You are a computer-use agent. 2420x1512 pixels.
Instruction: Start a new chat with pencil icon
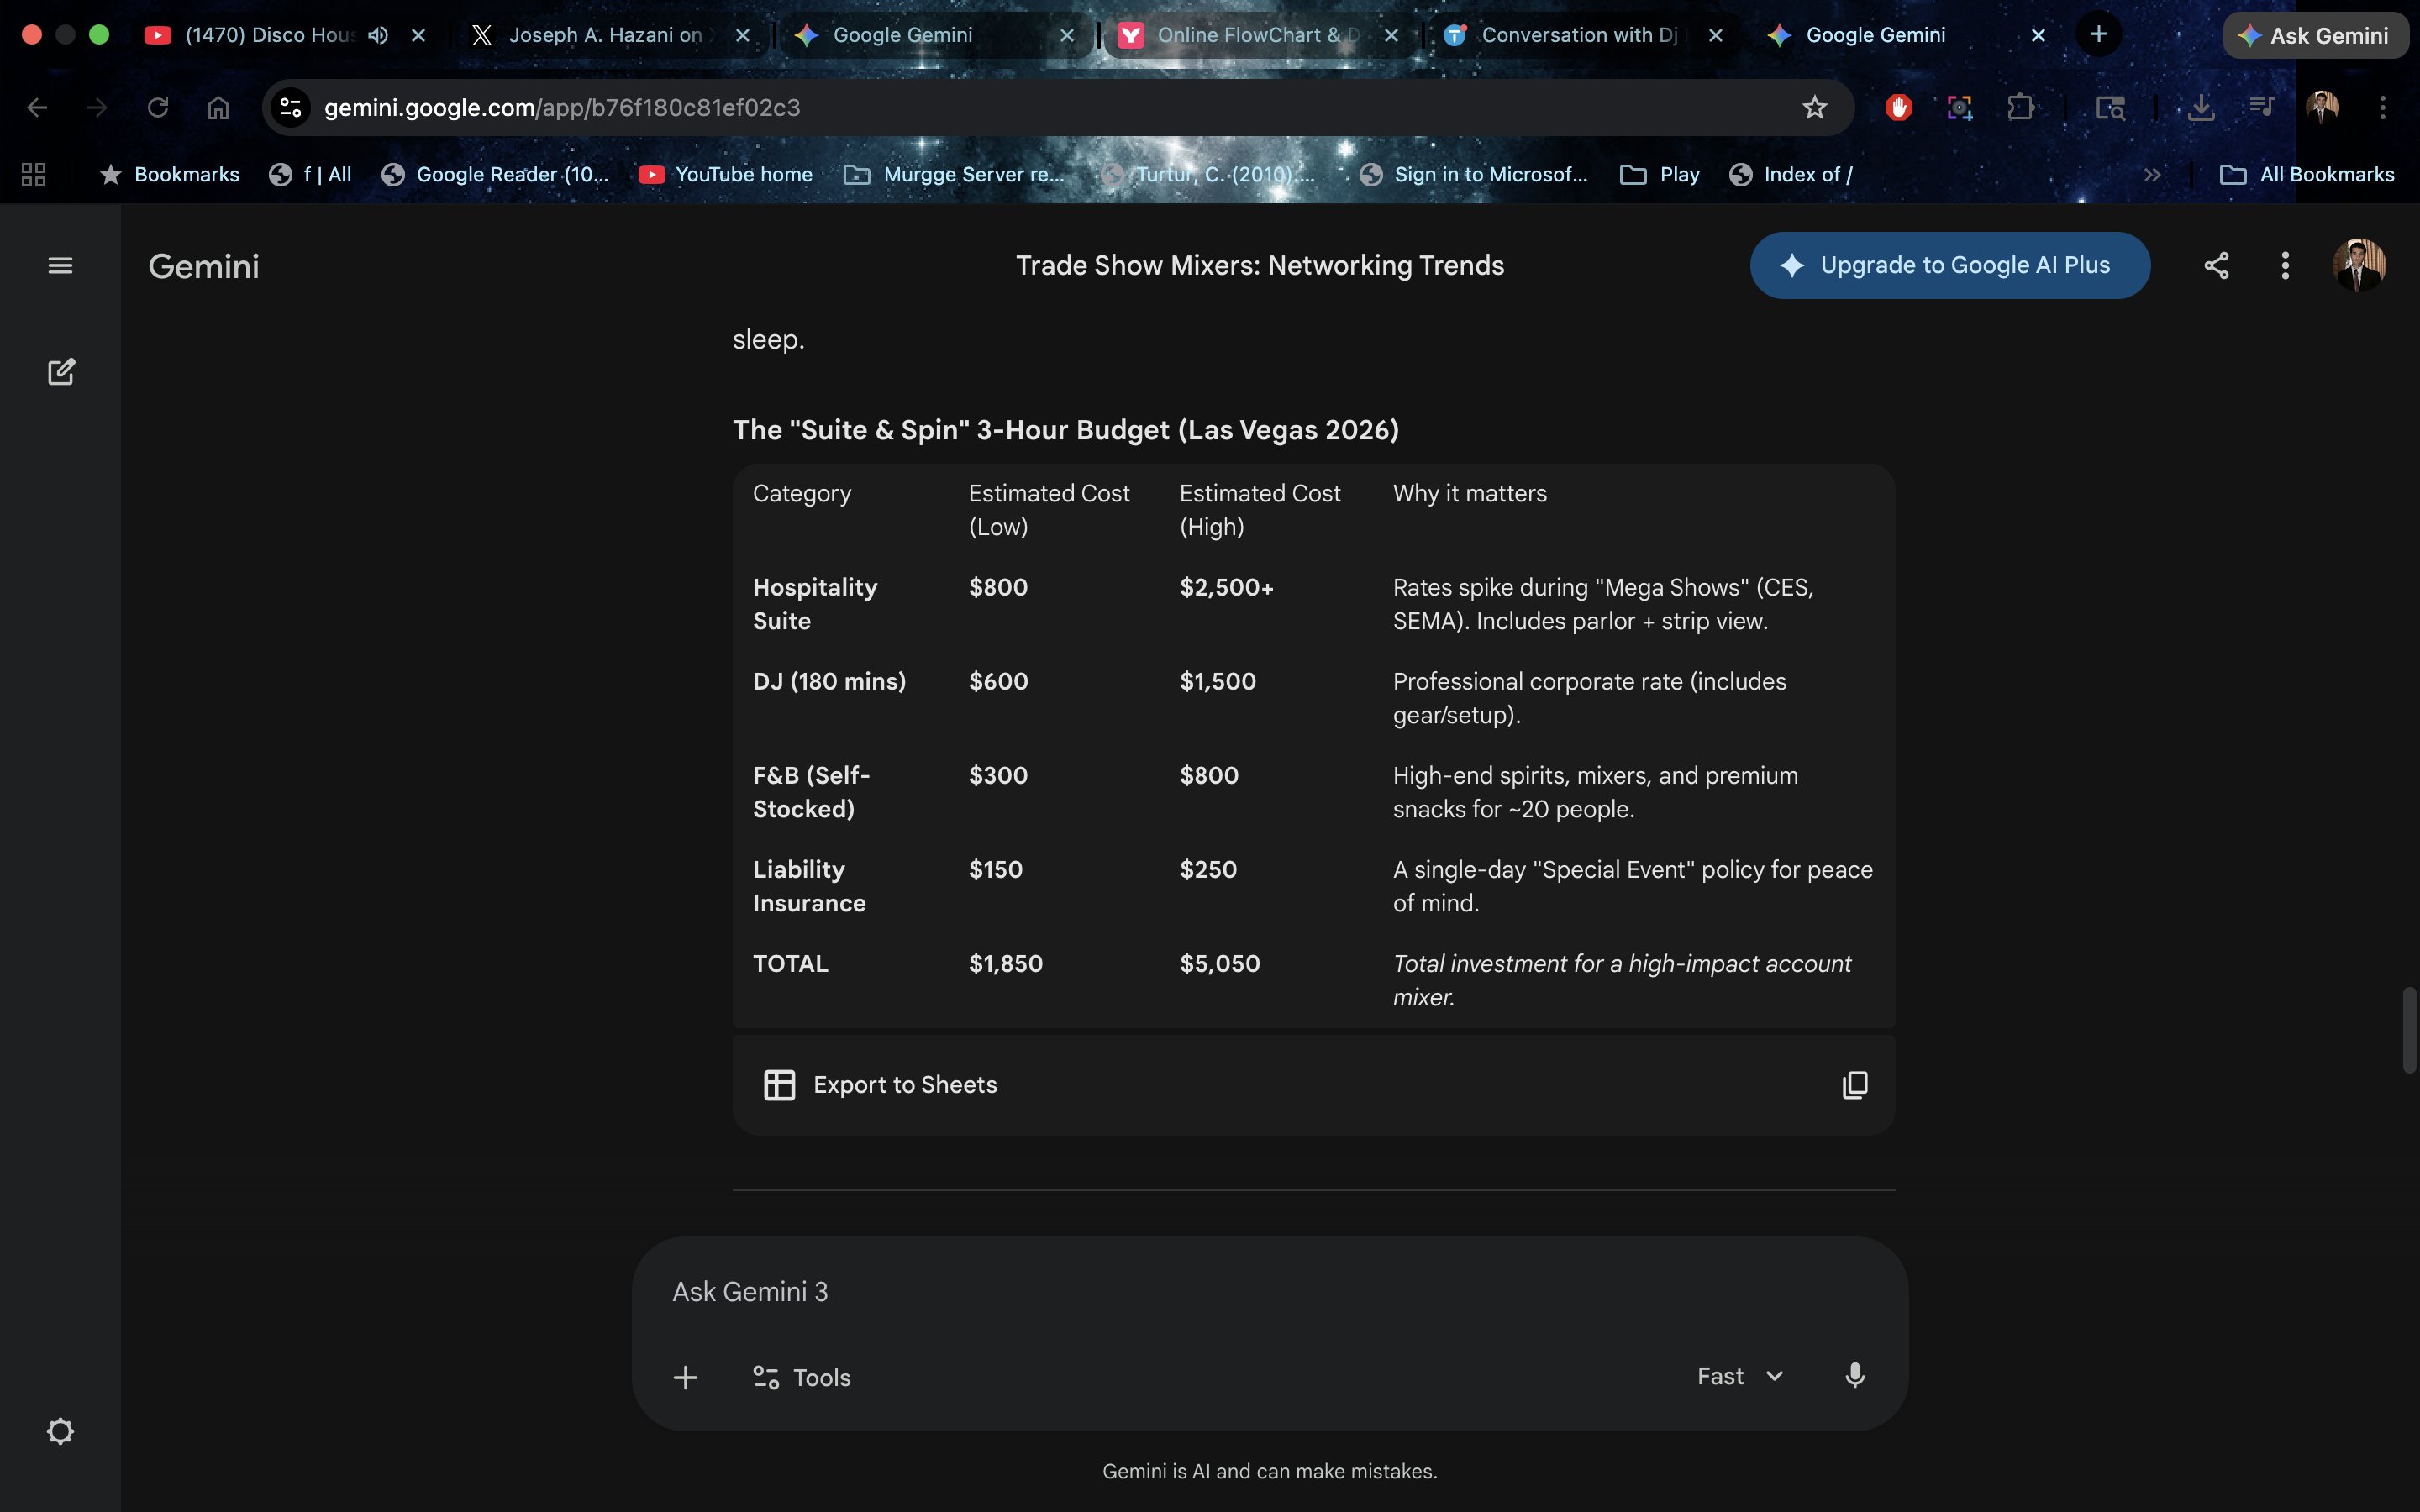[61, 372]
